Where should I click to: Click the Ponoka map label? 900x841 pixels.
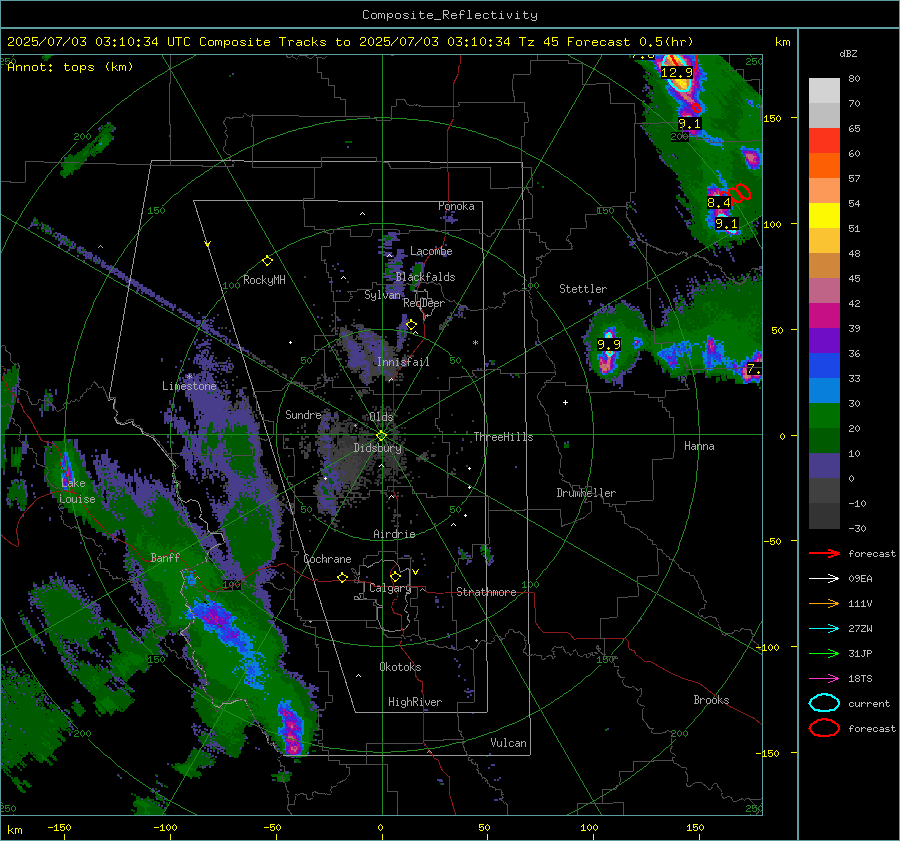point(456,206)
